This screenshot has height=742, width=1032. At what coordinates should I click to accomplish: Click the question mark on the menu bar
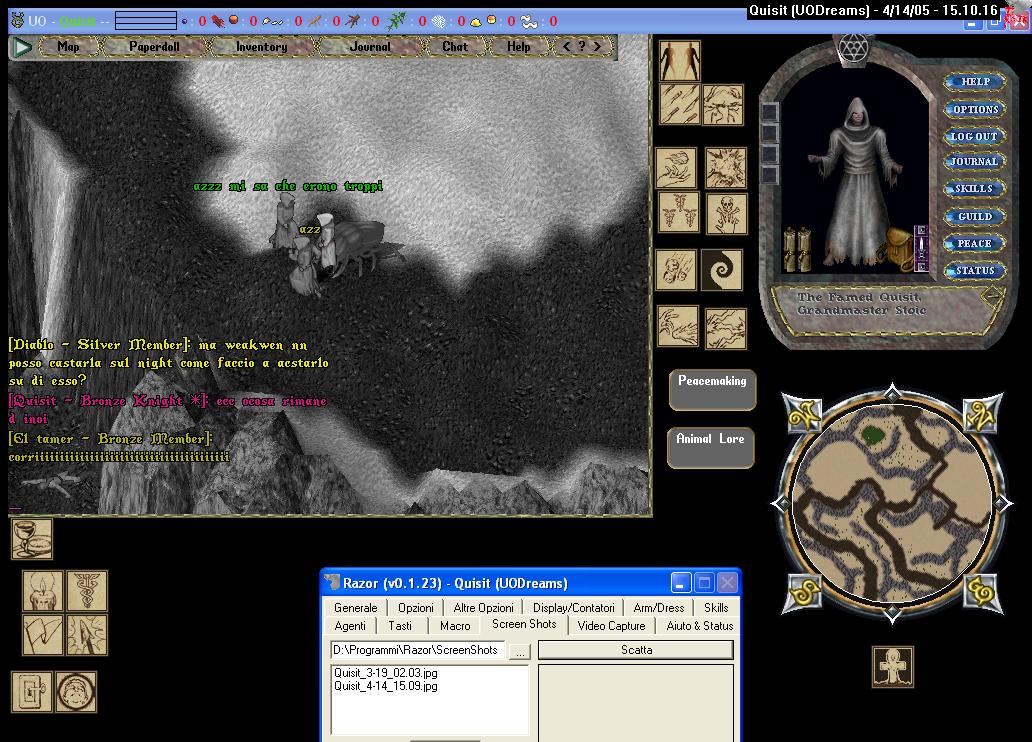point(582,47)
